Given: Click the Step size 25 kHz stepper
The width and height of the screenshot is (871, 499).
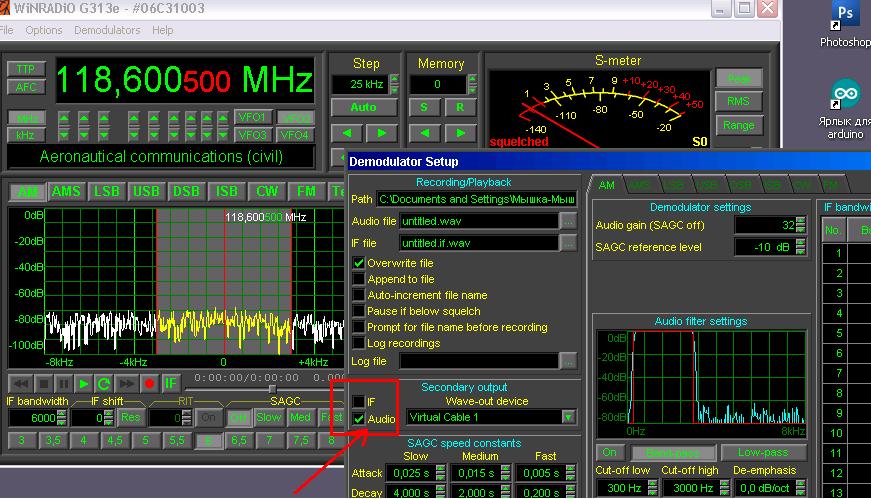Looking at the screenshot, I should 394,84.
